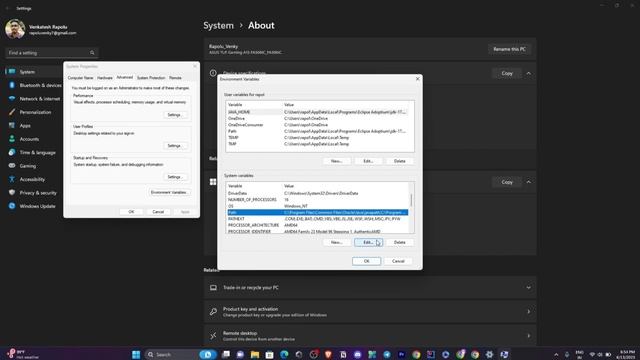Screen dimensions: 640x360
Task: Select JAVA_HOME row in User variables
Action: 317,112
